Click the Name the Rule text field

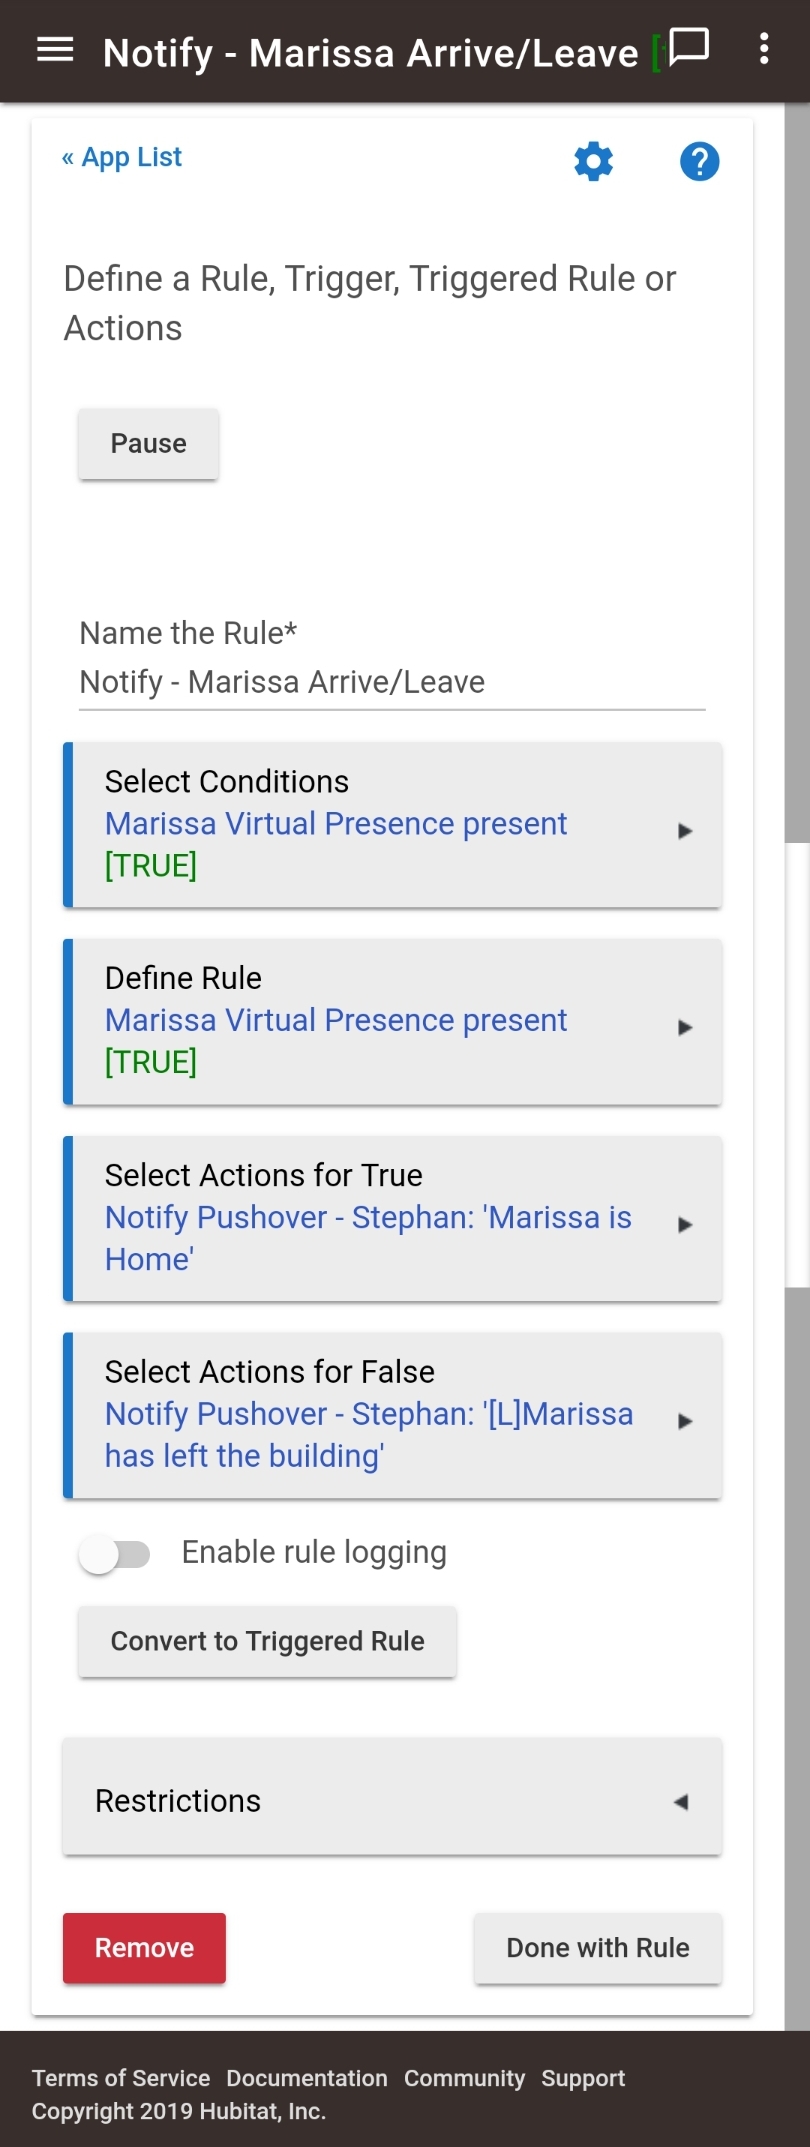click(392, 682)
